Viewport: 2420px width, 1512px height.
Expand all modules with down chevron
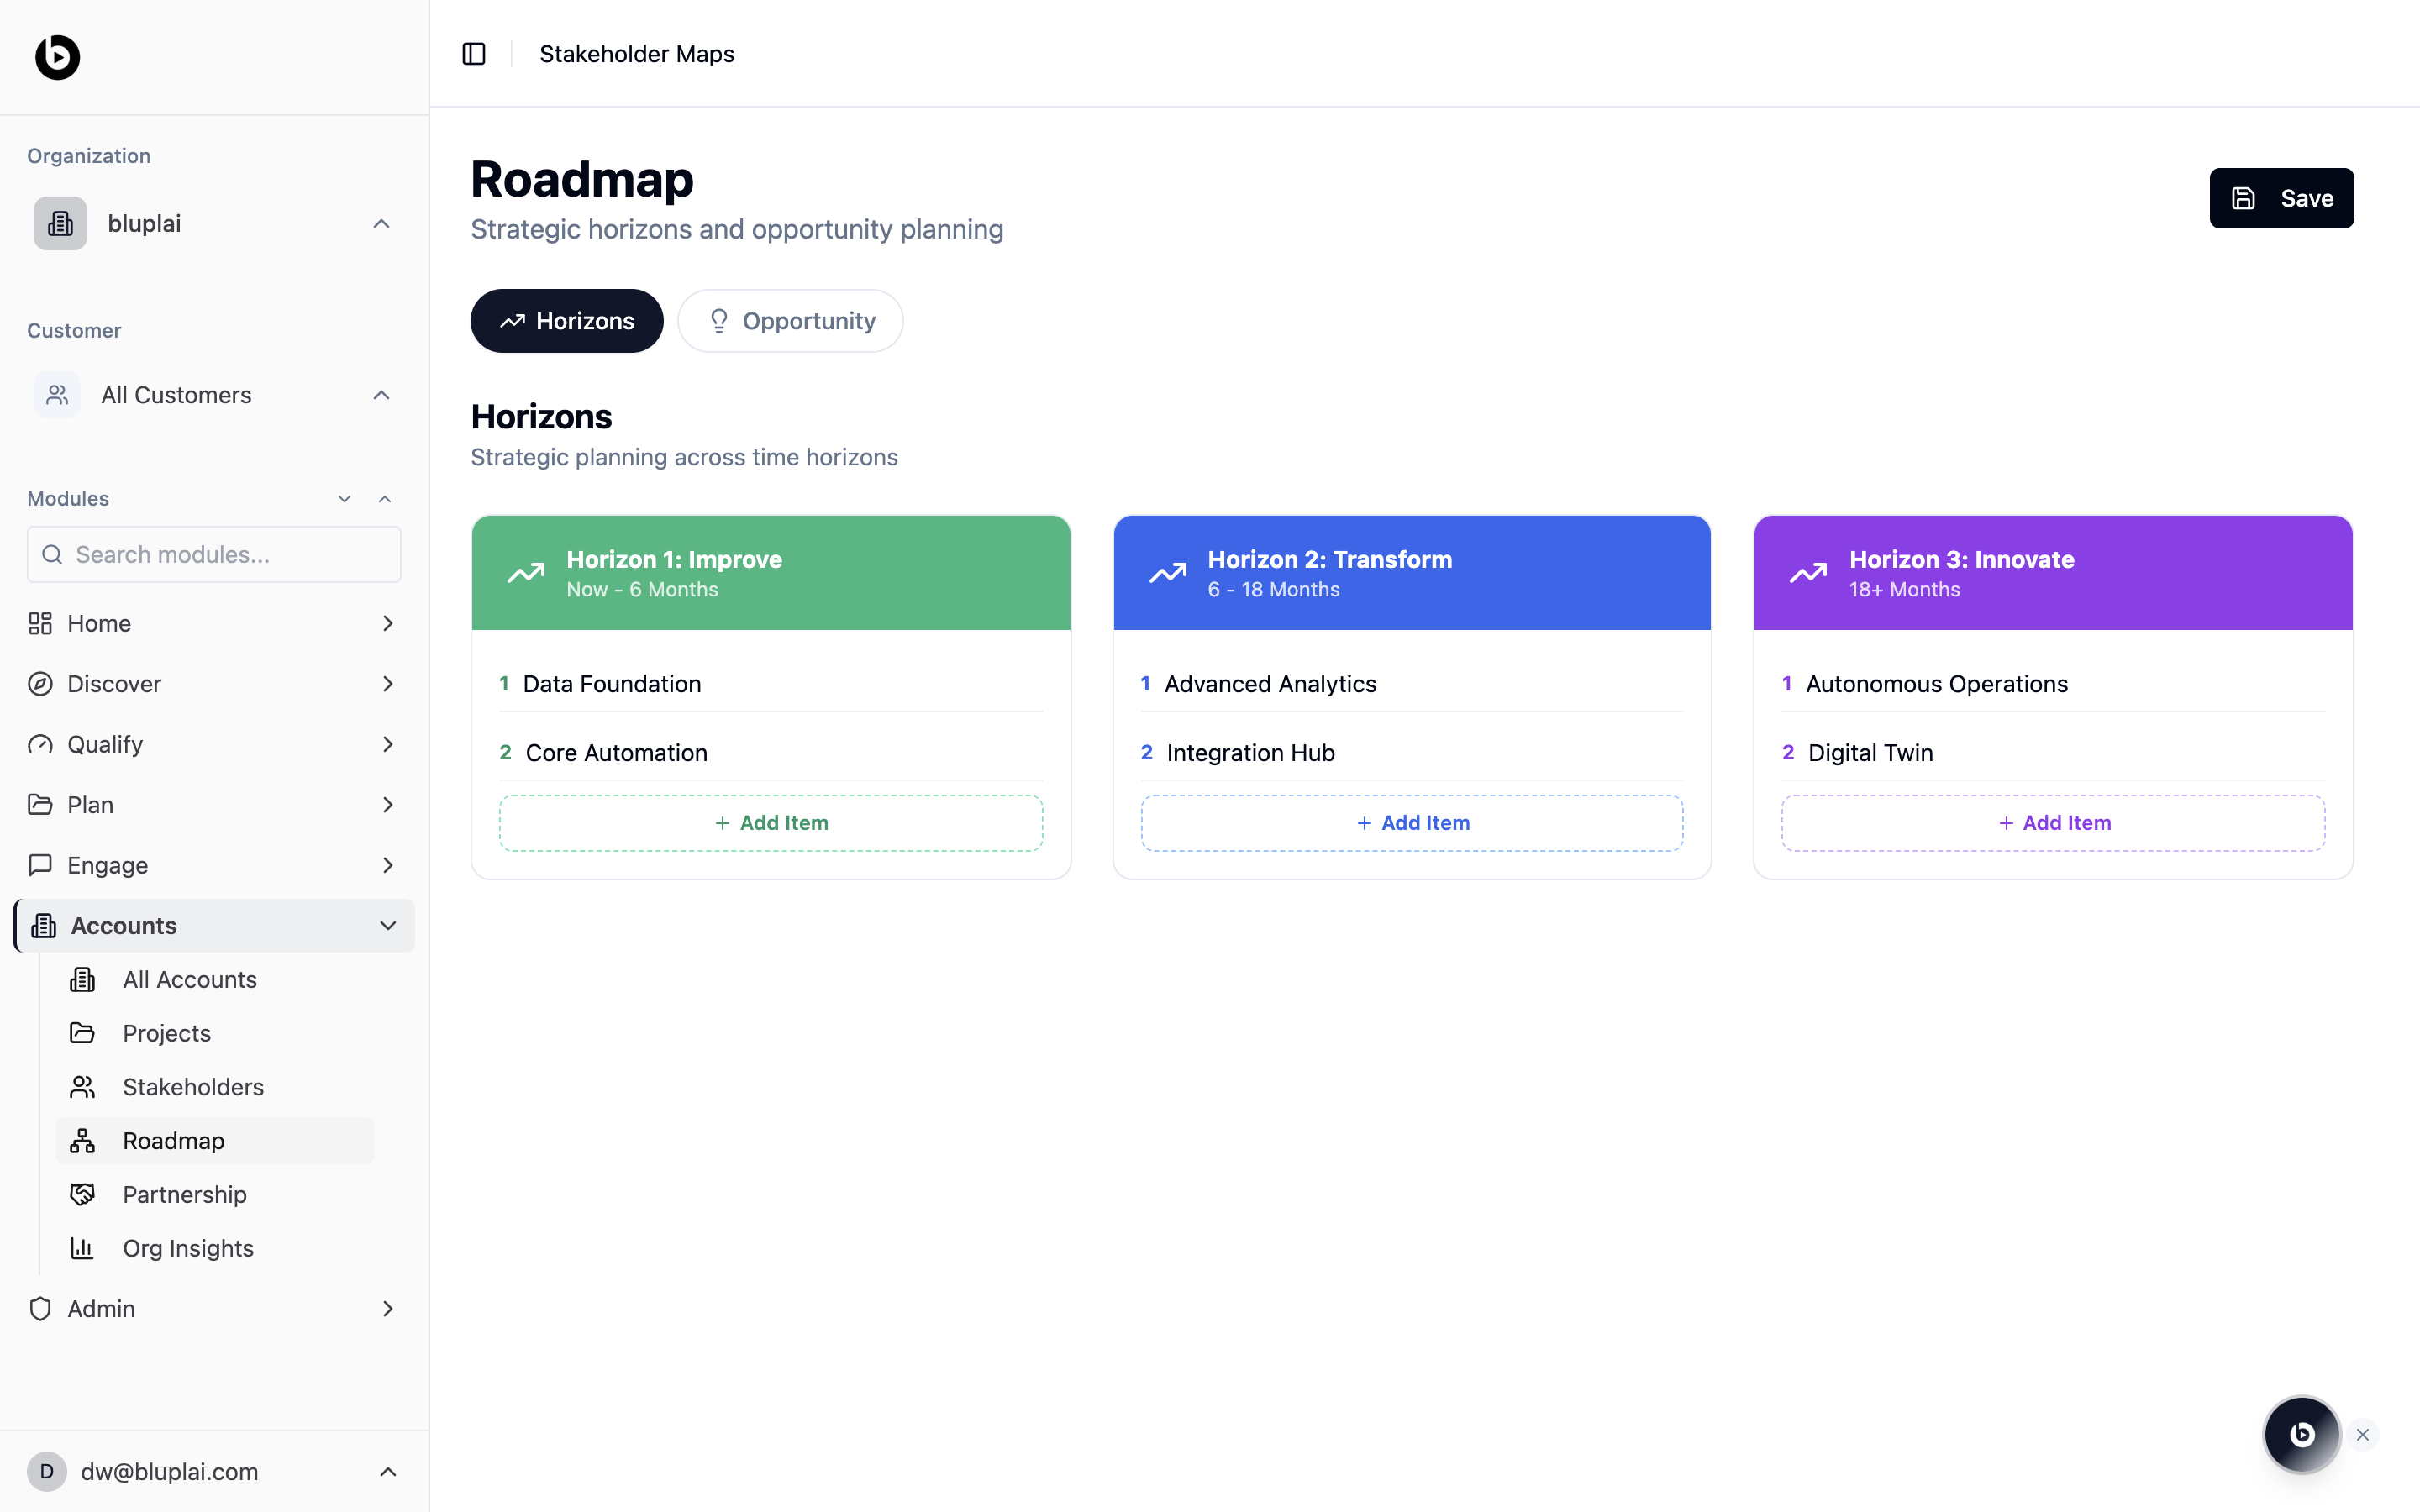click(x=344, y=499)
